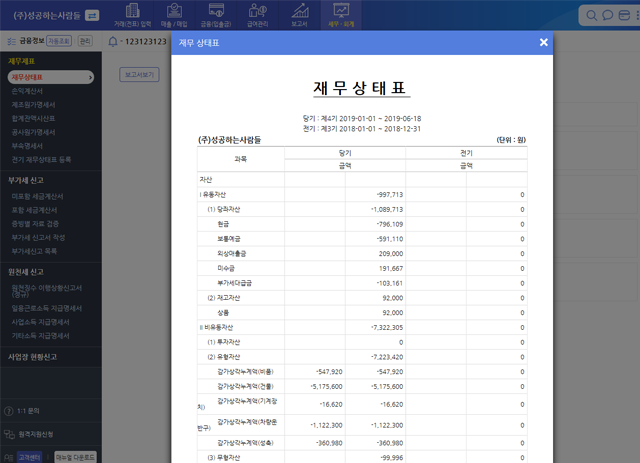The width and height of the screenshot is (640, 463).
Task: Open 원격지원신청 link
Action: click(x=36, y=434)
